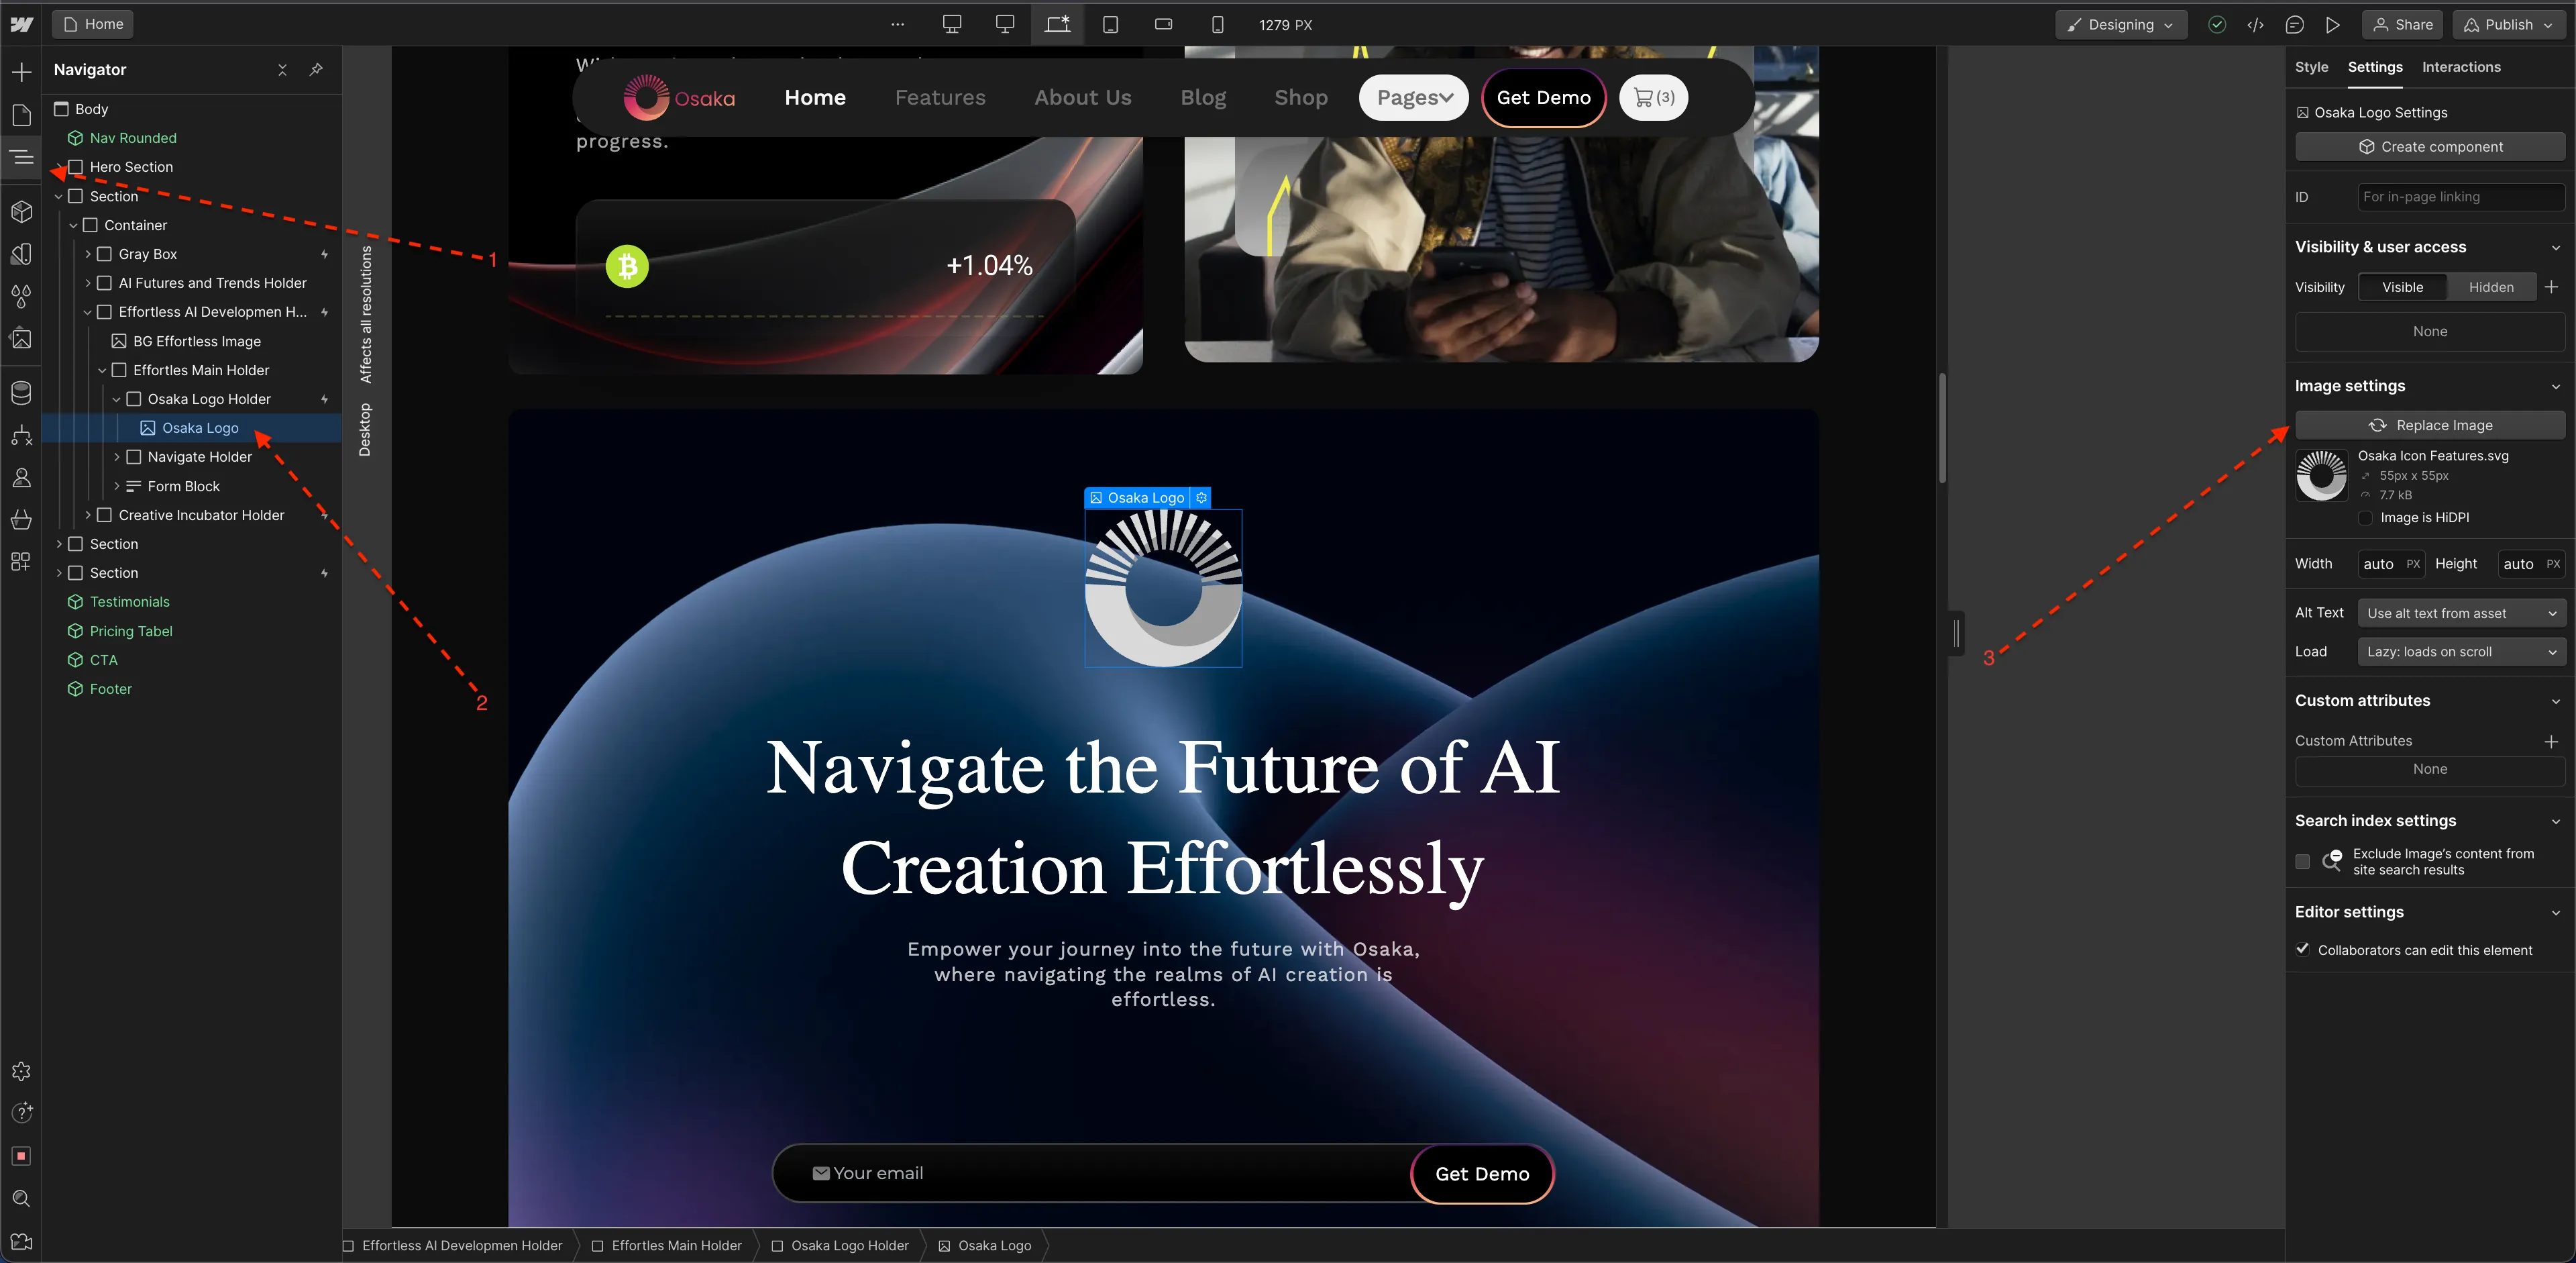This screenshot has height=1263, width=2576.
Task: Click the Preview play icon
Action: coord(2332,24)
